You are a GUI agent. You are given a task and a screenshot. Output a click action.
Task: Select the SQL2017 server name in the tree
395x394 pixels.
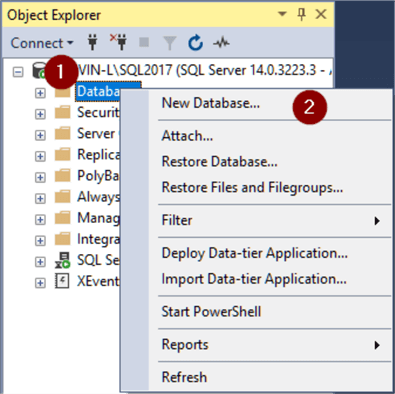[x=204, y=70]
